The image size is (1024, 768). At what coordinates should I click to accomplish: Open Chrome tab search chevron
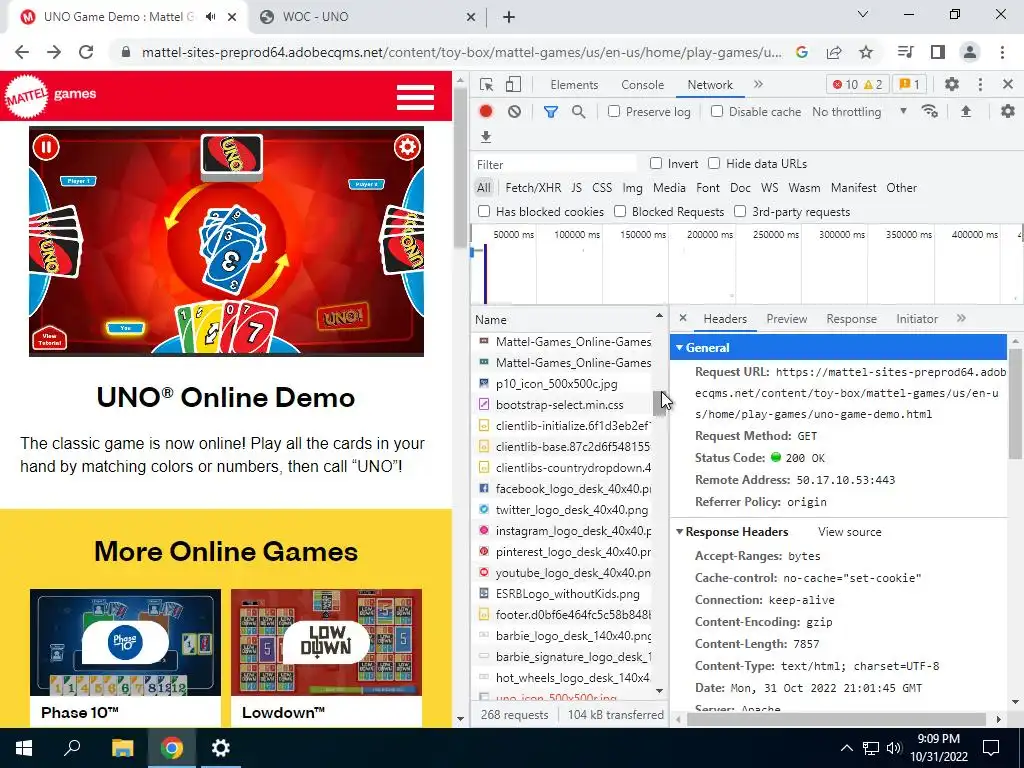(x=863, y=14)
